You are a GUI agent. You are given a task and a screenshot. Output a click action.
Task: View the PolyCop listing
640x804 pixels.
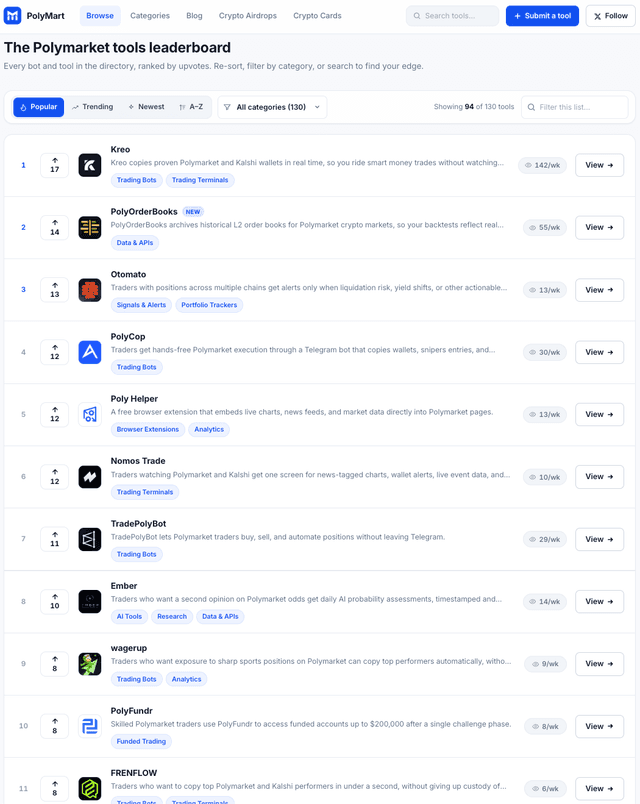pos(599,352)
